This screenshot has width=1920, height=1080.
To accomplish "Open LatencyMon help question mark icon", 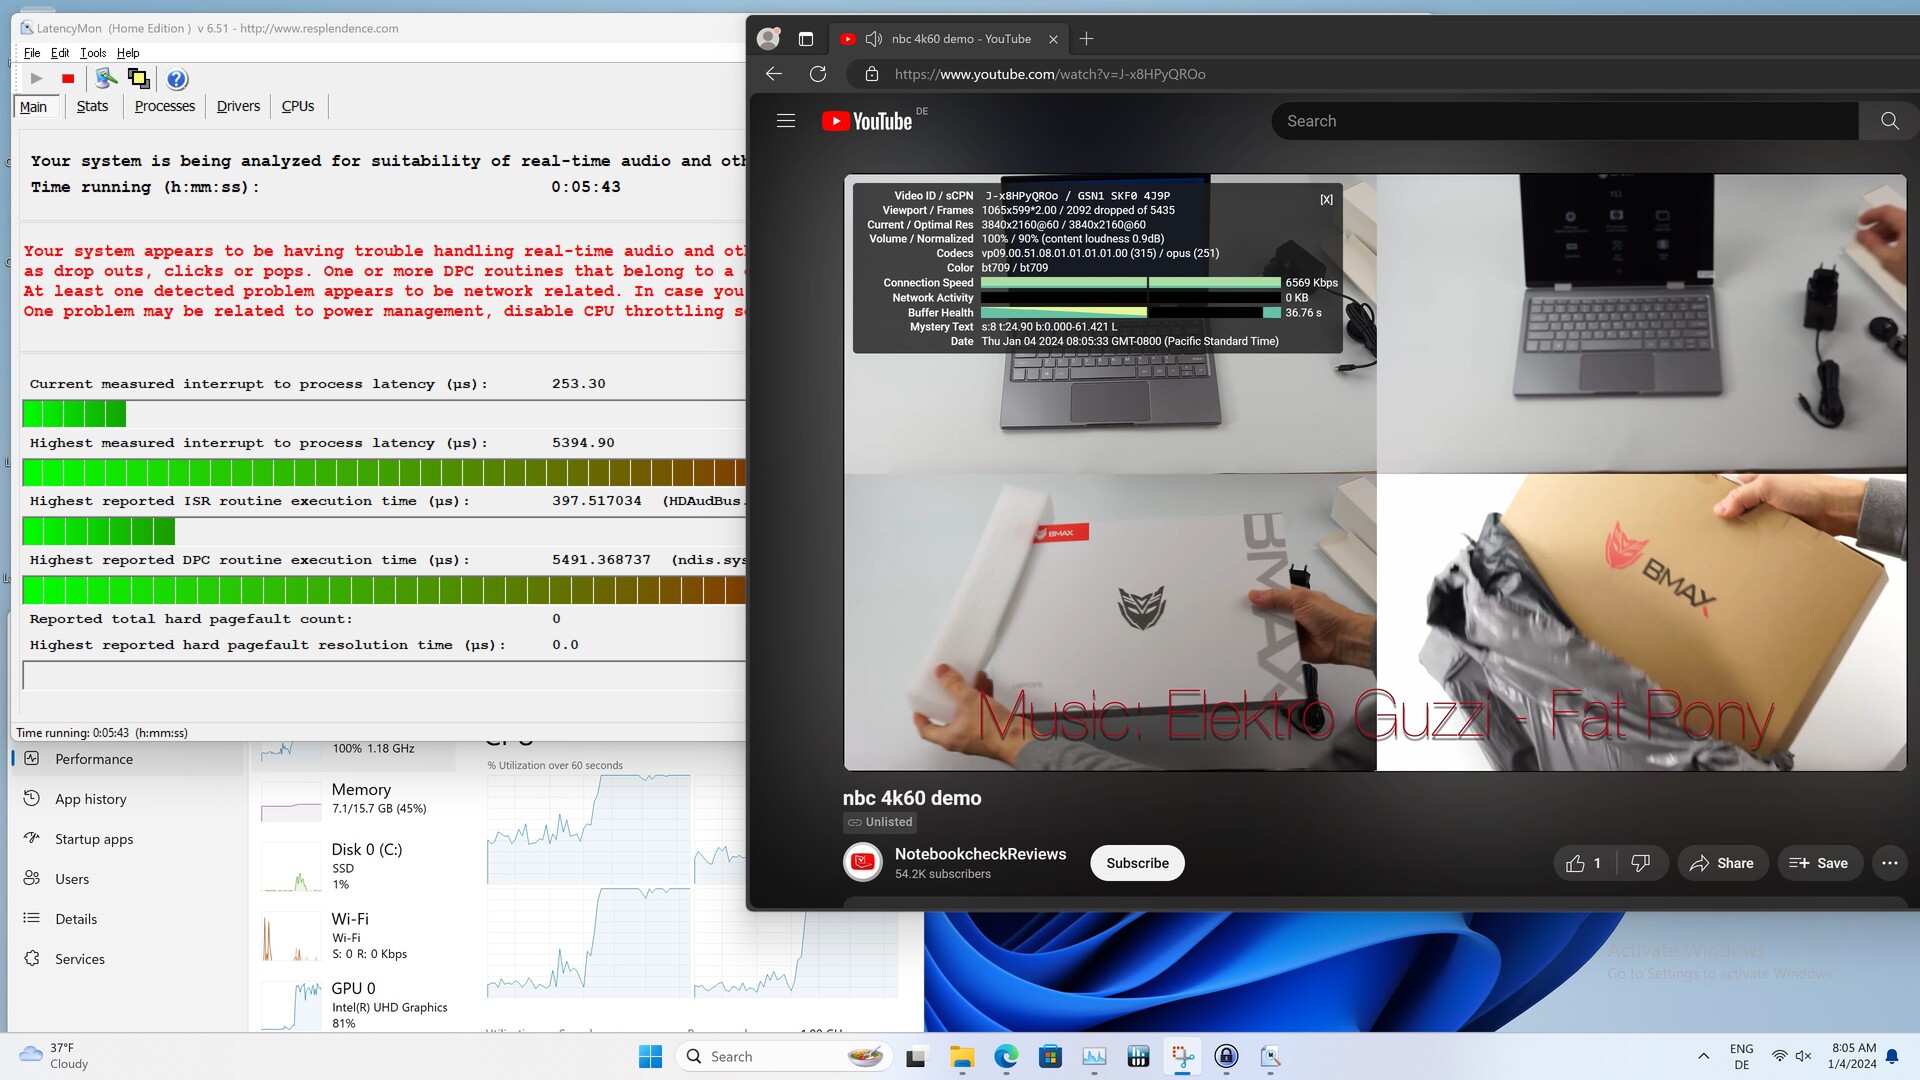I will tap(176, 79).
